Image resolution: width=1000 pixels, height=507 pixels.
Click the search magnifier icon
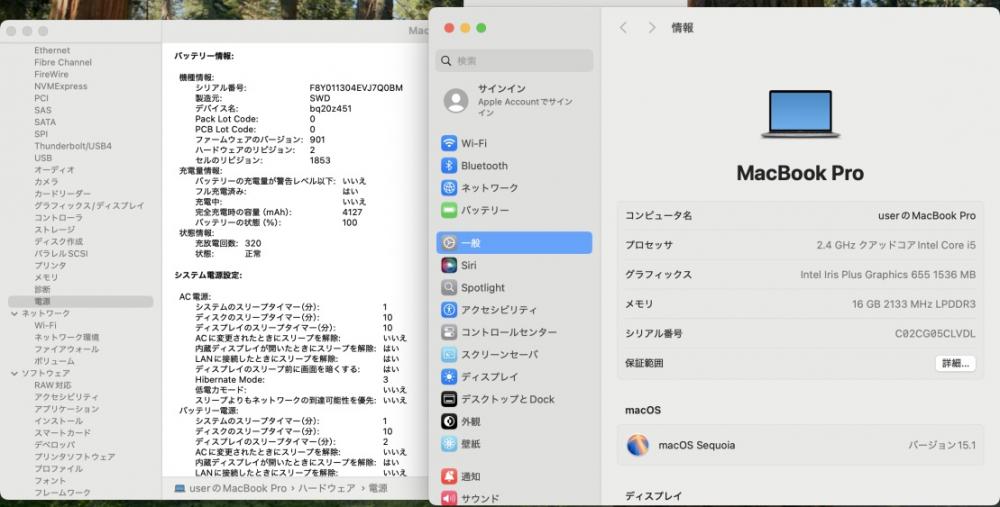coord(446,61)
